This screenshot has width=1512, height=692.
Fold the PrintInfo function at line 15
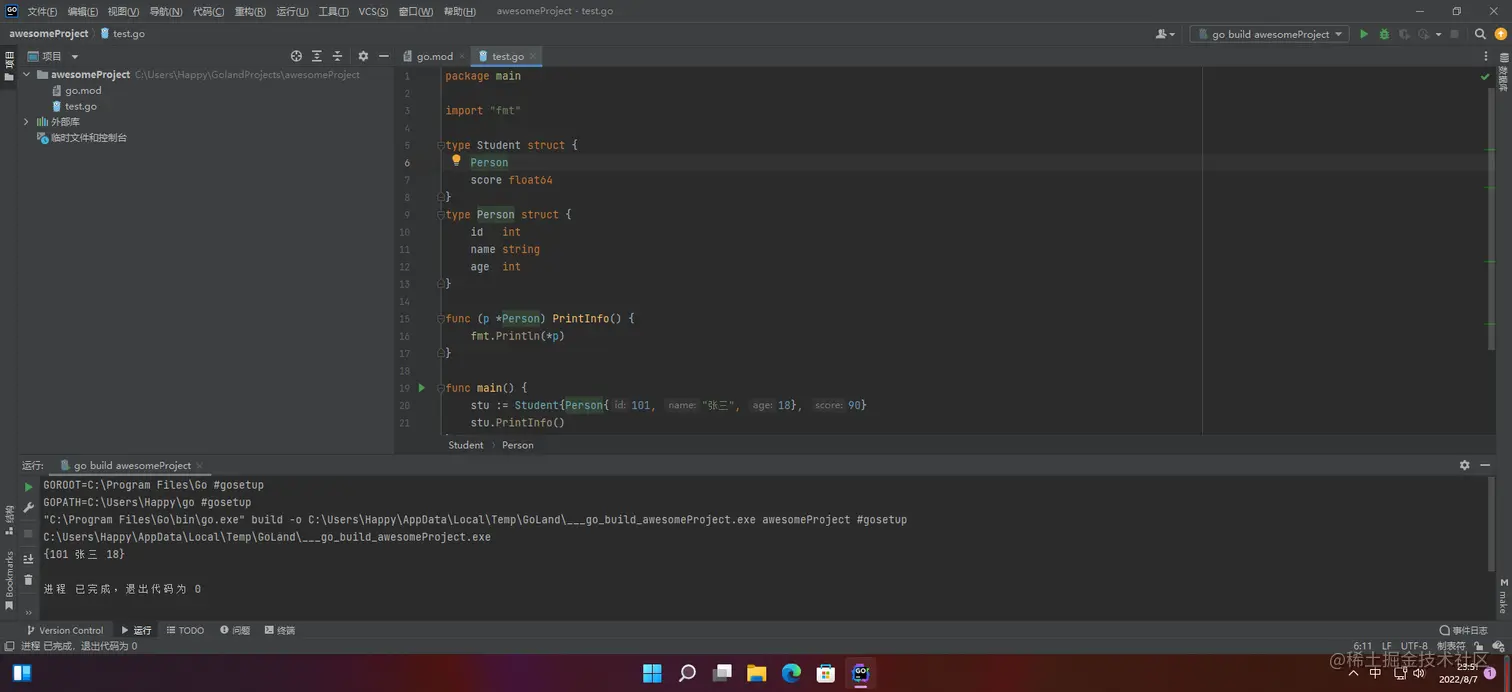click(x=440, y=319)
